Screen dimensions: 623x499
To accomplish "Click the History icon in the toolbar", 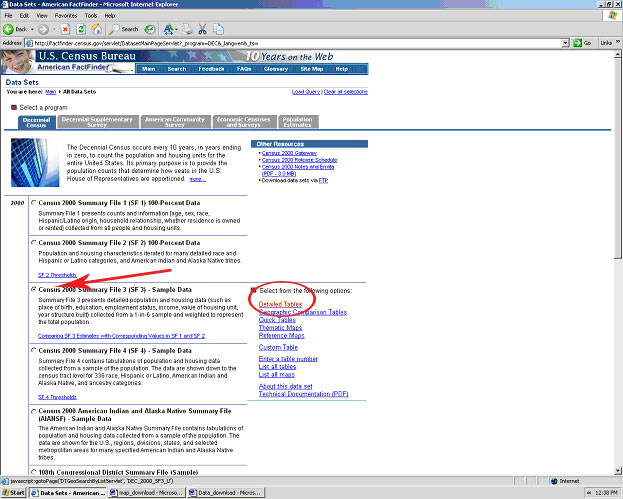I will (x=150, y=29).
